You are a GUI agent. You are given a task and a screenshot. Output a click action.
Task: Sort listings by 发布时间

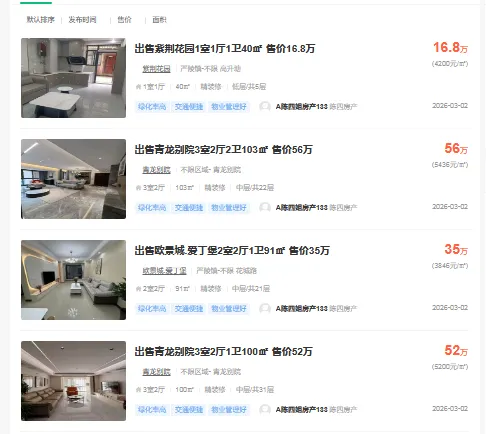click(82, 20)
